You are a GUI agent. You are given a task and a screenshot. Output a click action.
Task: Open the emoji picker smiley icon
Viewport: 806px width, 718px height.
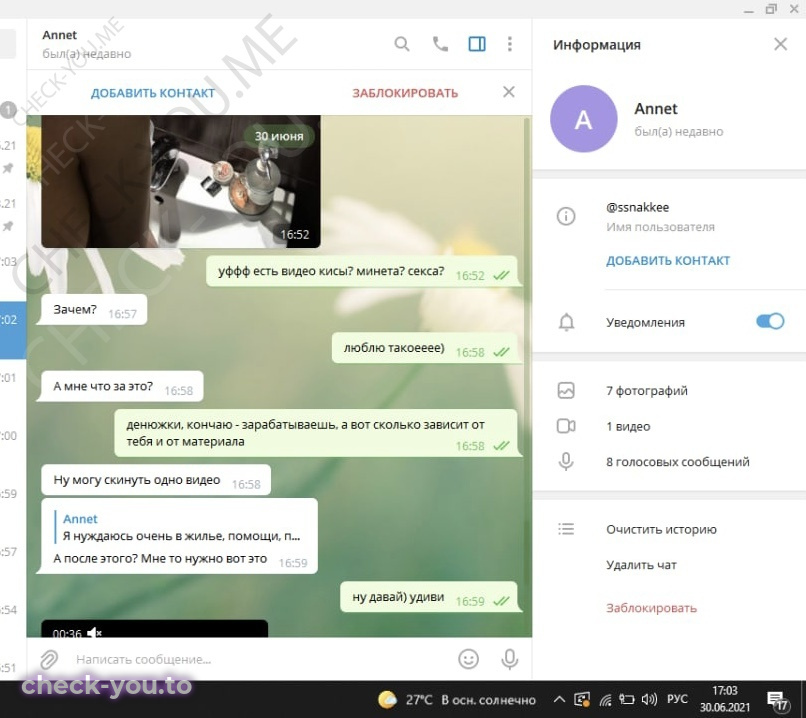468,659
